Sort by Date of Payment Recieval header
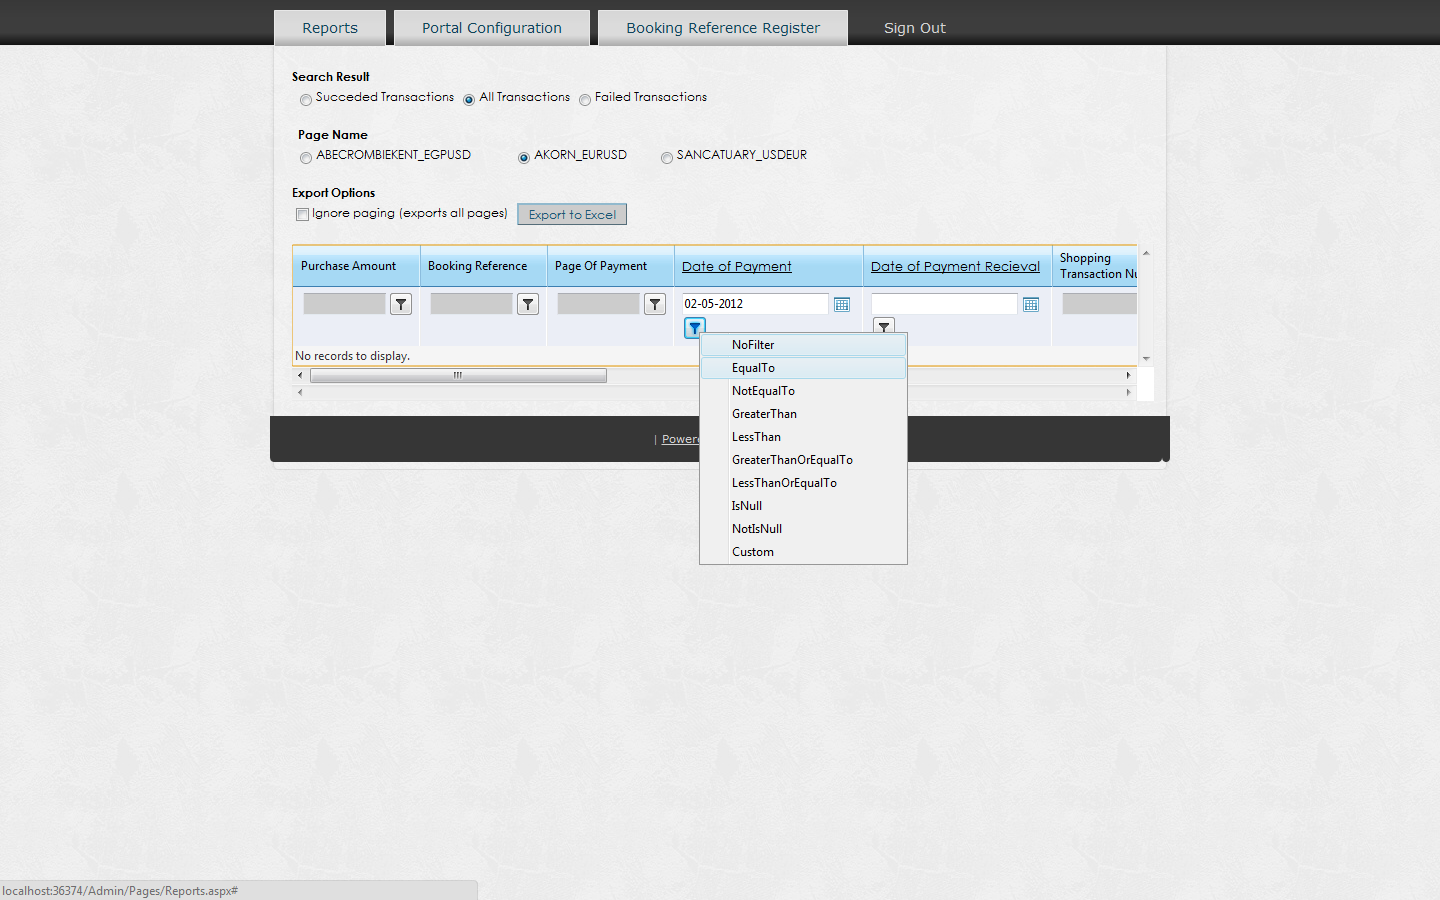Viewport: 1440px width, 900px height. [x=955, y=266]
